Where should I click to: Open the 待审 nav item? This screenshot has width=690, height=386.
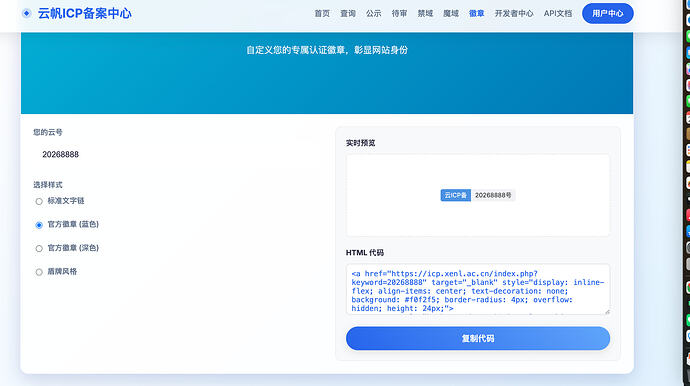pyautogui.click(x=399, y=14)
